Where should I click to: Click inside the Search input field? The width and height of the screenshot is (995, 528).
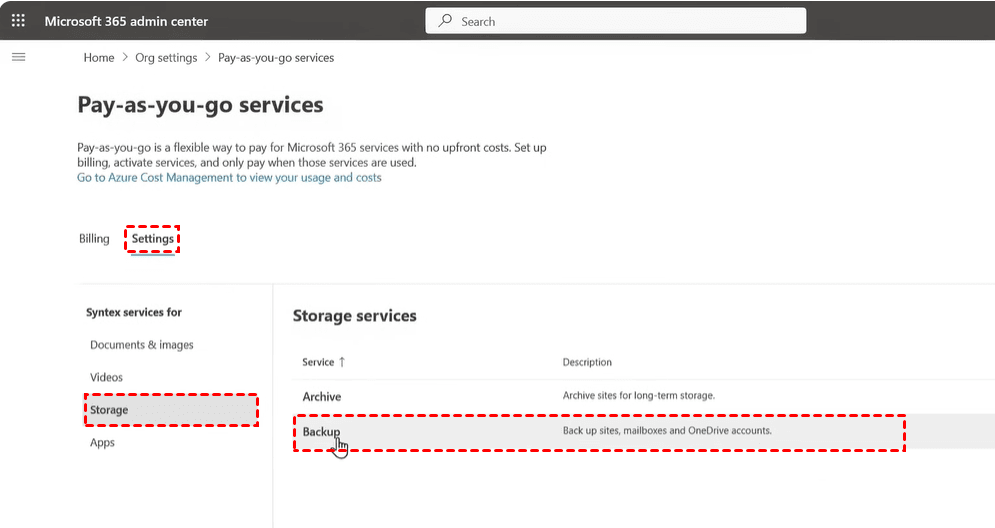[620, 21]
